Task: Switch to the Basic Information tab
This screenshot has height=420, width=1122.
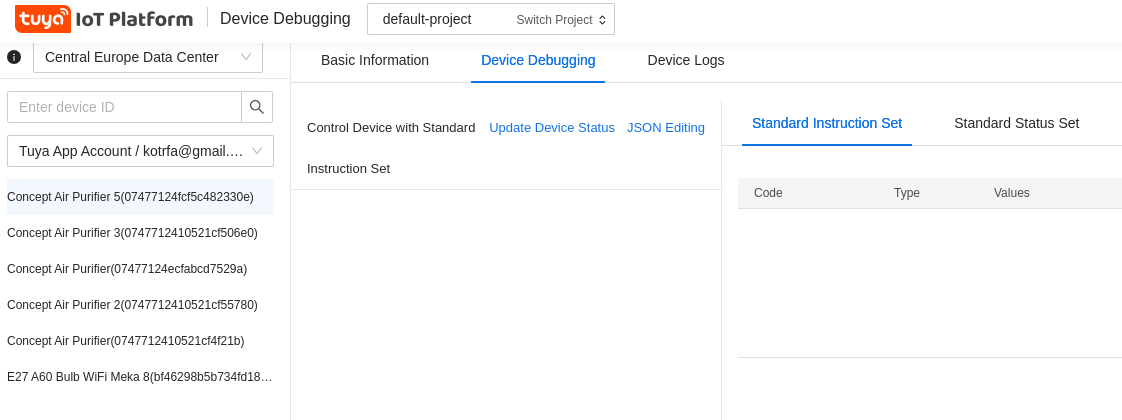Action: pyautogui.click(x=375, y=61)
